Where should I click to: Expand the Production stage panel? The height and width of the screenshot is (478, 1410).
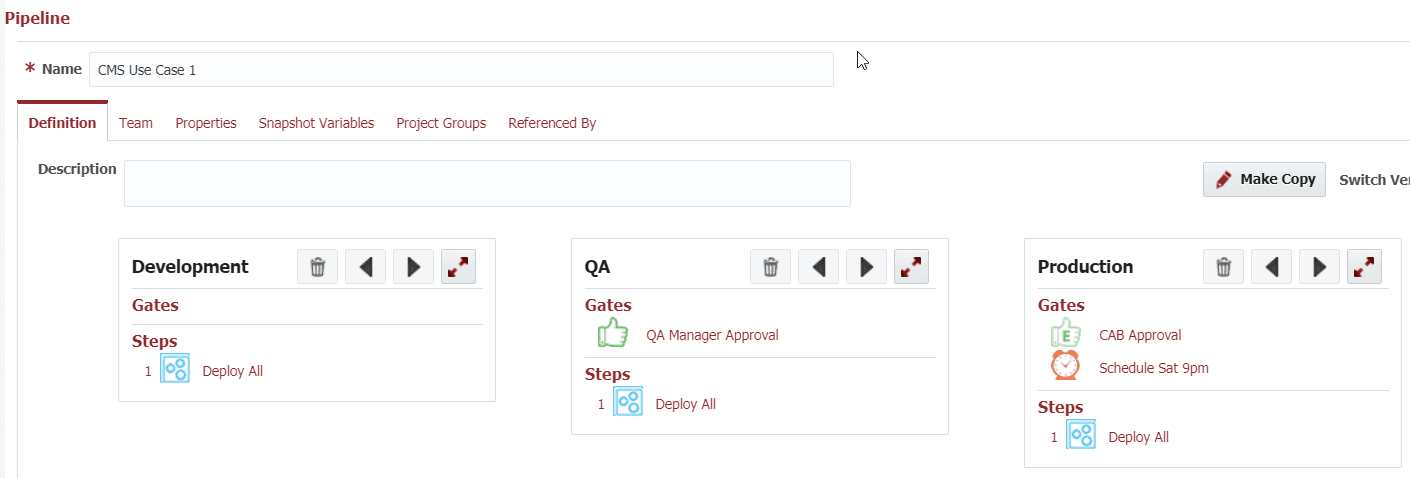coord(1365,267)
